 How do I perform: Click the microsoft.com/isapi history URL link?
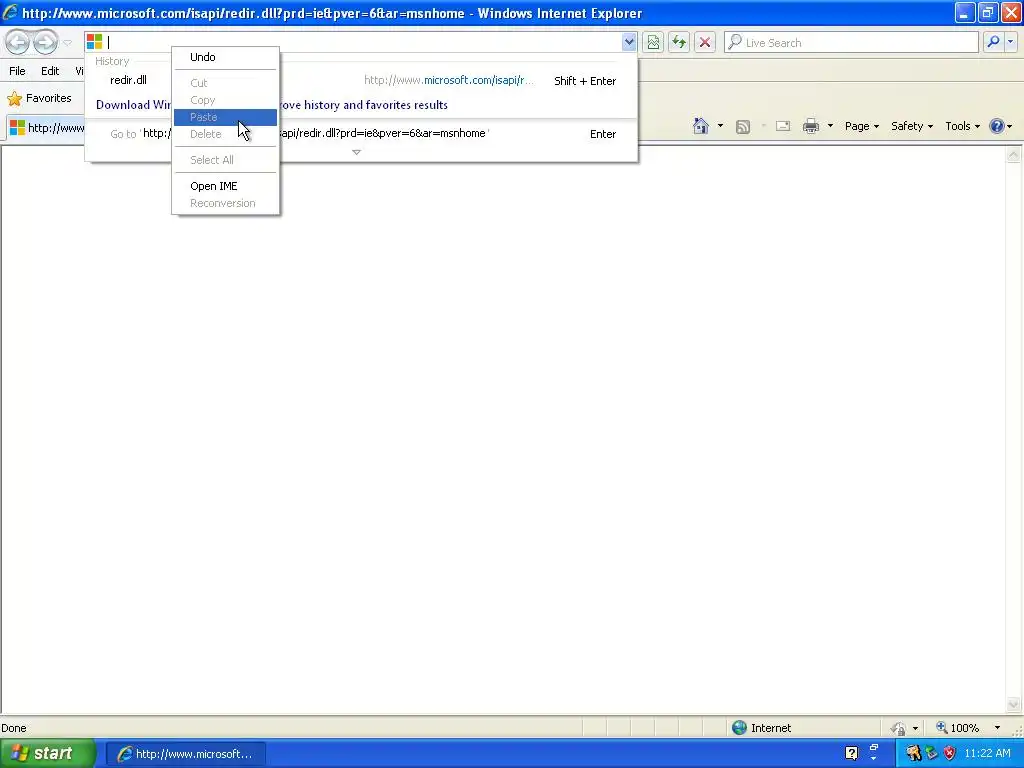449,80
